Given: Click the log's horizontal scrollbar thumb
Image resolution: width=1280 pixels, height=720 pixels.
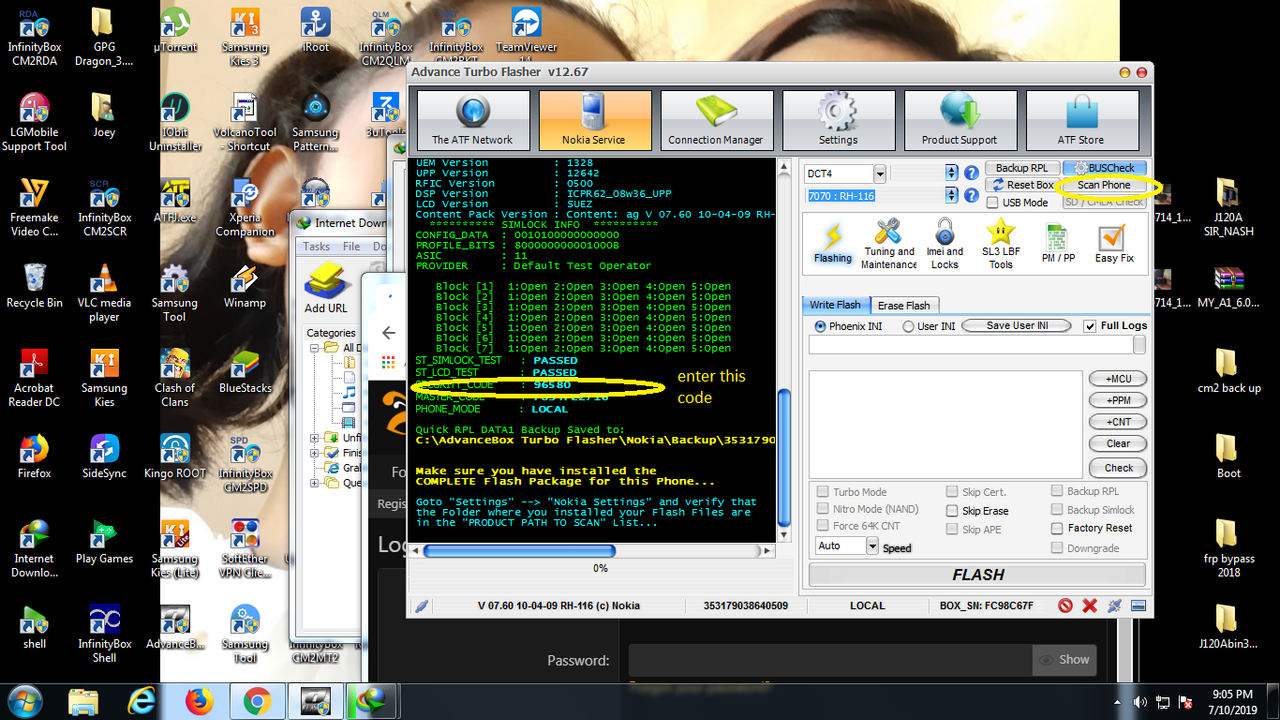Looking at the screenshot, I should point(519,550).
